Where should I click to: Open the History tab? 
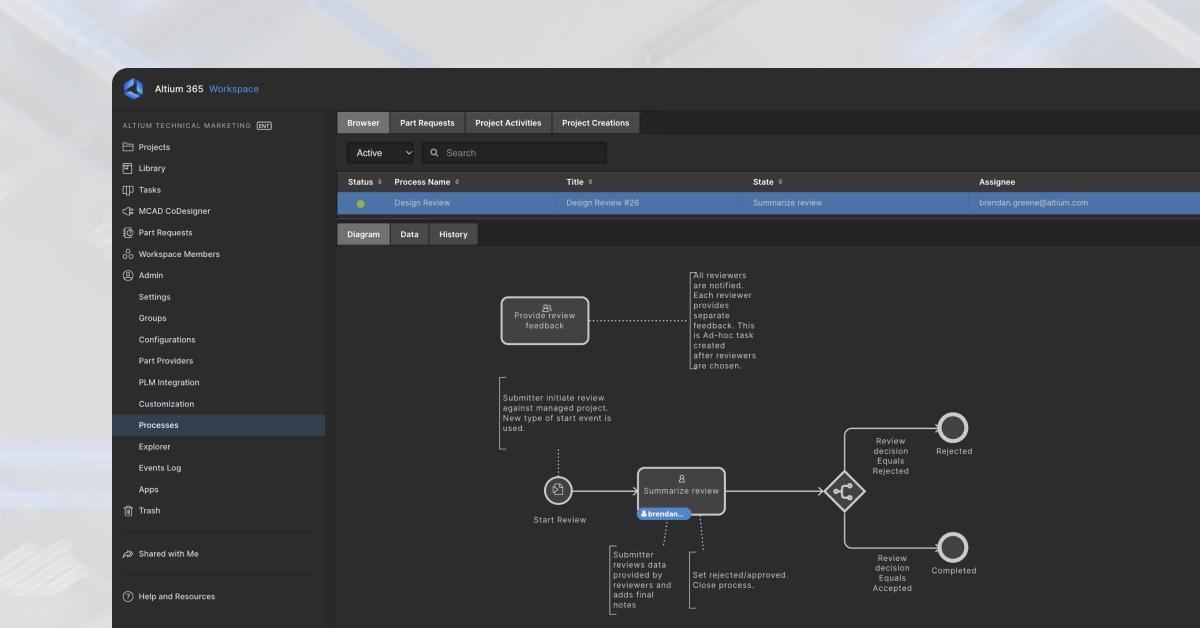coord(453,234)
